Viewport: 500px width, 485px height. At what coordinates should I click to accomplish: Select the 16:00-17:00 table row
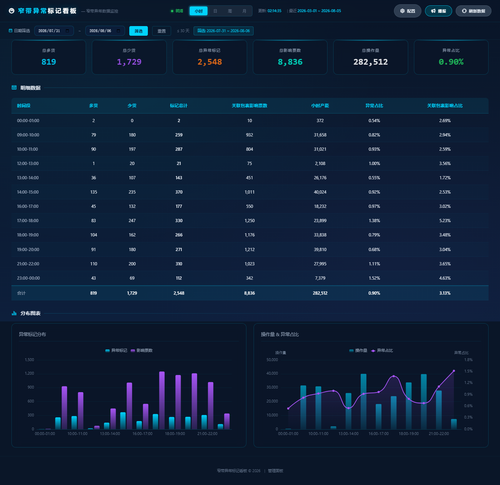[250, 207]
